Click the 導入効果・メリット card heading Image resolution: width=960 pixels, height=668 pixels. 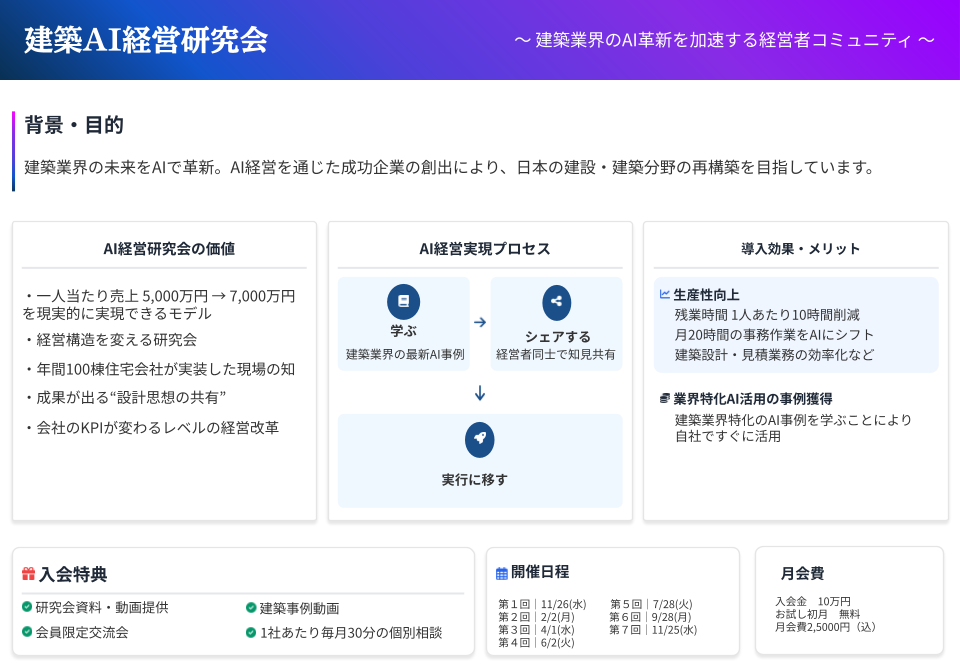pos(800,249)
